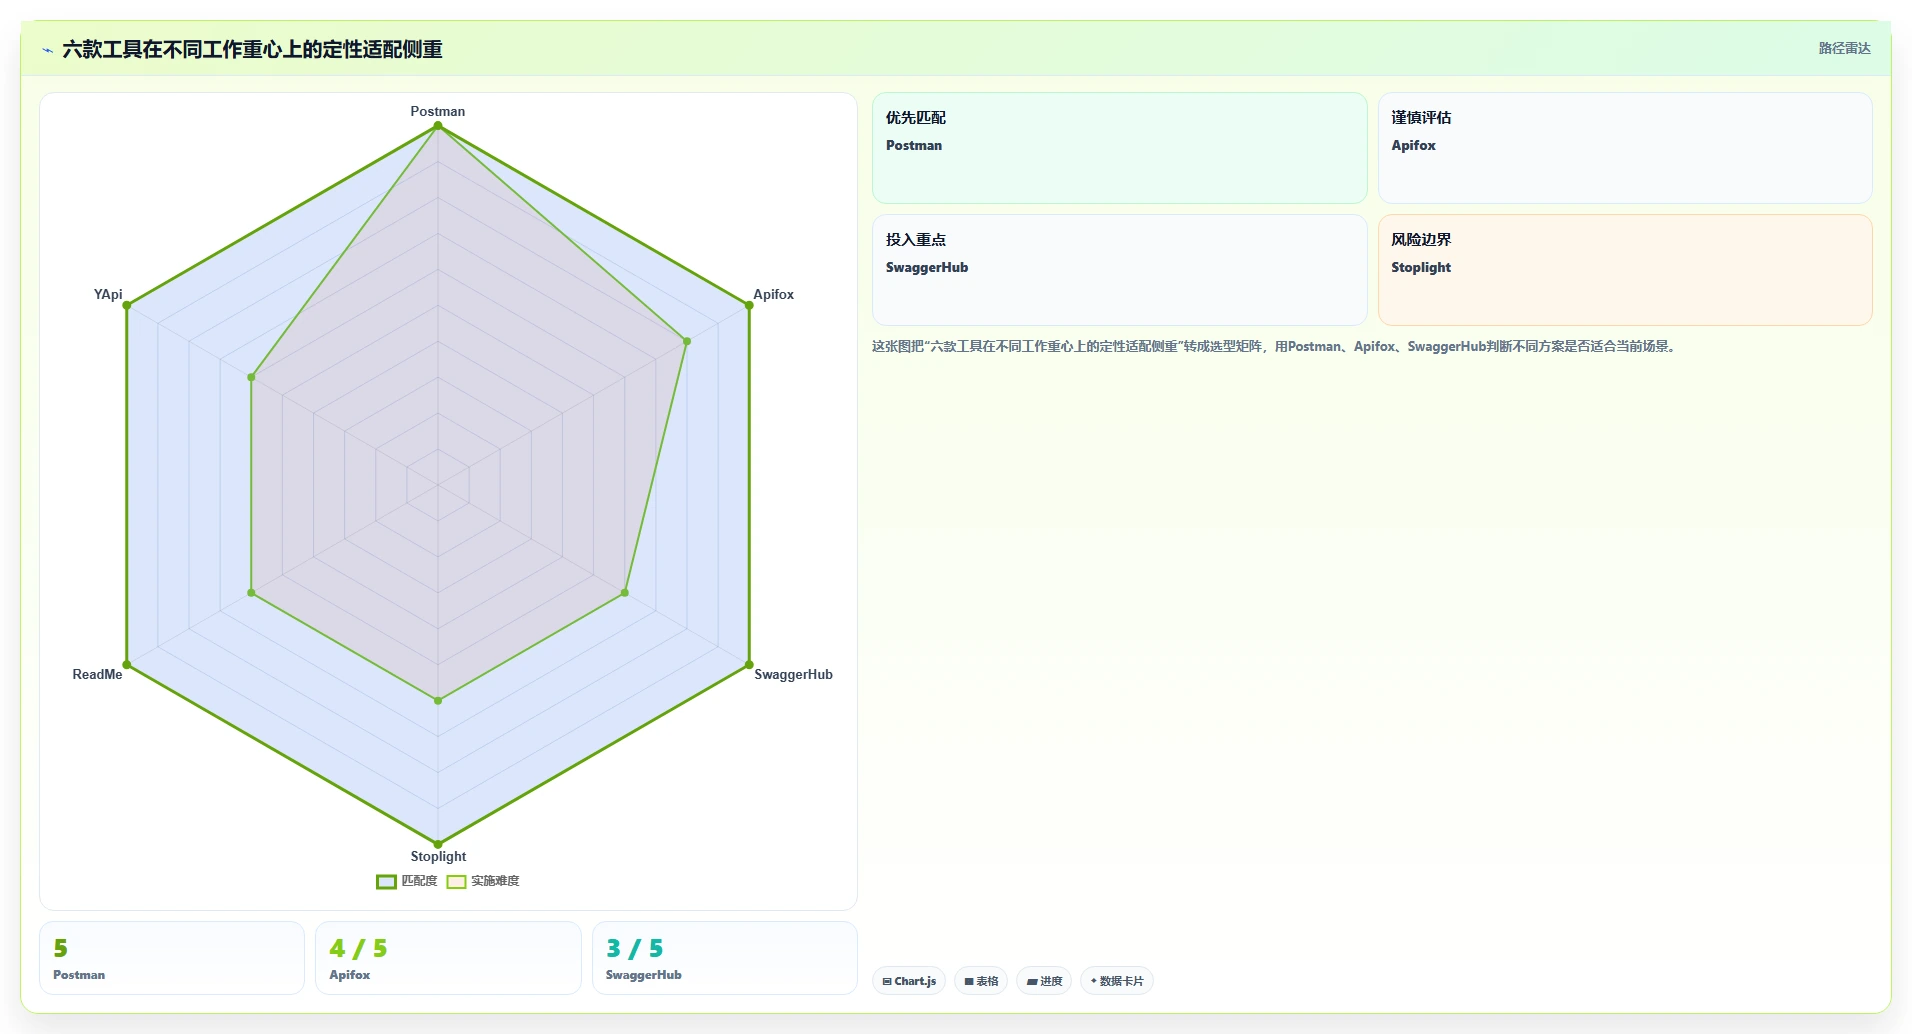Click the Postman axis label on radar
This screenshot has width=1912, height=1034.
click(x=438, y=111)
